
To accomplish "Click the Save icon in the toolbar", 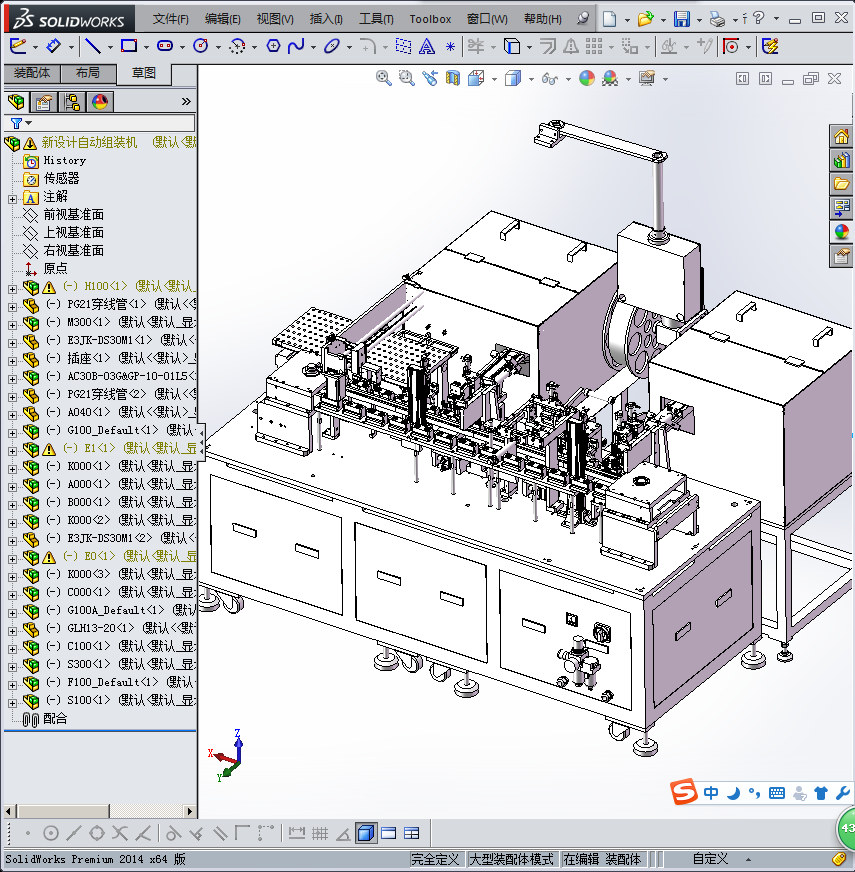I will (x=681, y=19).
